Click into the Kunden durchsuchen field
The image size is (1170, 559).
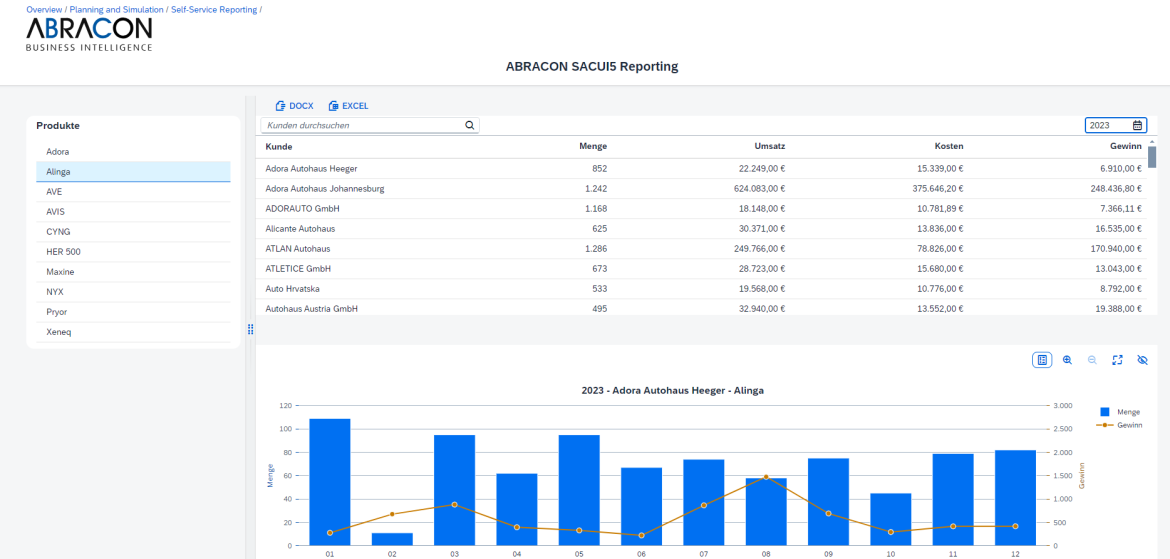click(362, 126)
